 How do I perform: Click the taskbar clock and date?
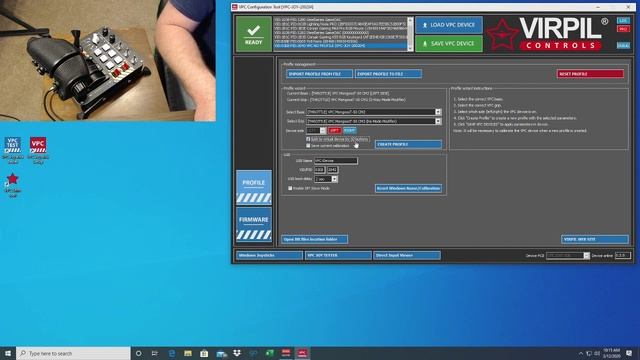[x=611, y=353]
